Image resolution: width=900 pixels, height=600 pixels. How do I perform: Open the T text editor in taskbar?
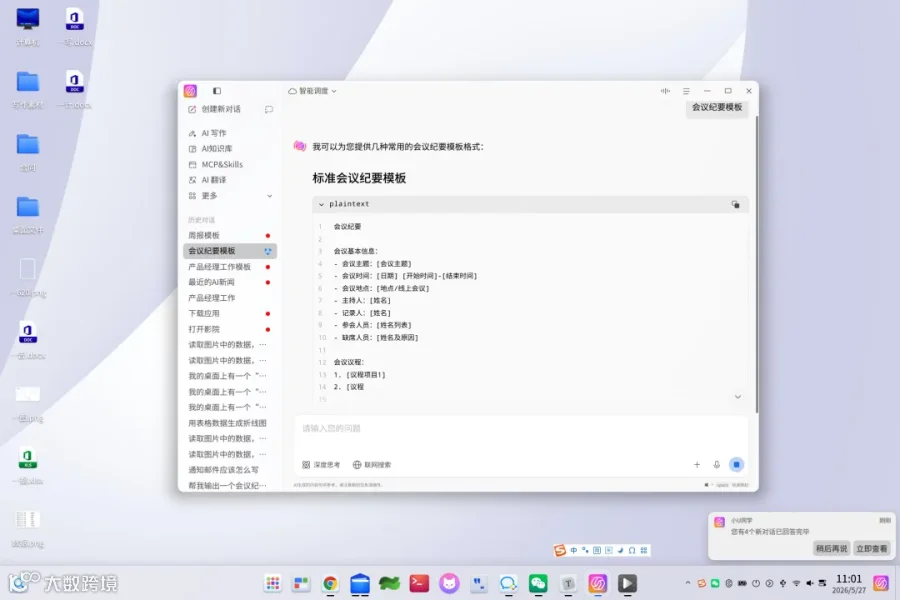coord(568,583)
